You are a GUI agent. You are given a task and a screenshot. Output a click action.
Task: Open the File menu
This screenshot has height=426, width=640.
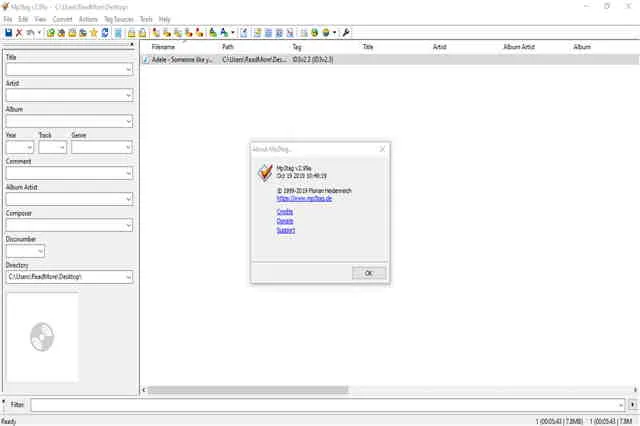coord(8,19)
